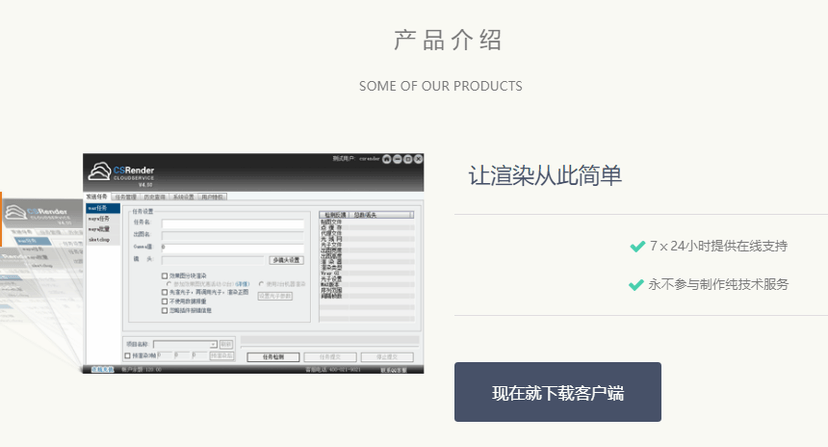Open the 项目名称 dropdown list
The height and width of the screenshot is (447, 828).
[213, 344]
